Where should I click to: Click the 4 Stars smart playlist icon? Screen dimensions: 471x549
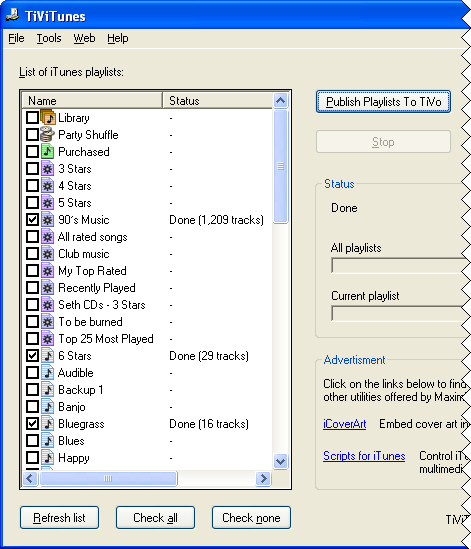point(48,186)
